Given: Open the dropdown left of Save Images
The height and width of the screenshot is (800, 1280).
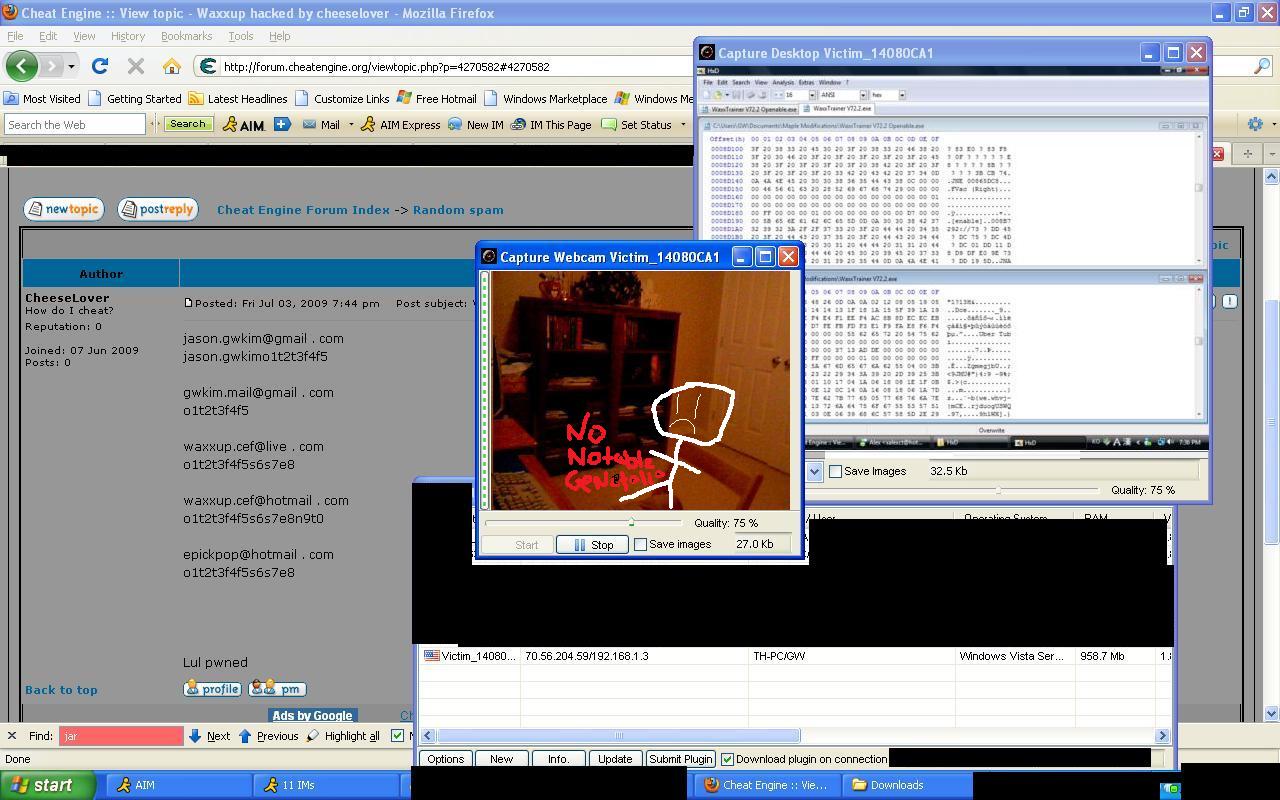Looking at the screenshot, I should point(814,471).
